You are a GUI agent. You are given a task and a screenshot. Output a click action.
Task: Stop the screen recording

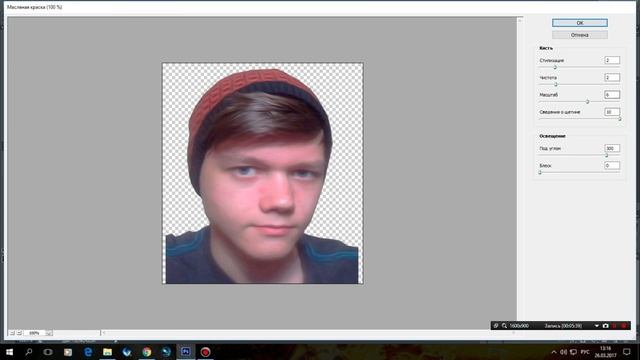(x=624, y=326)
